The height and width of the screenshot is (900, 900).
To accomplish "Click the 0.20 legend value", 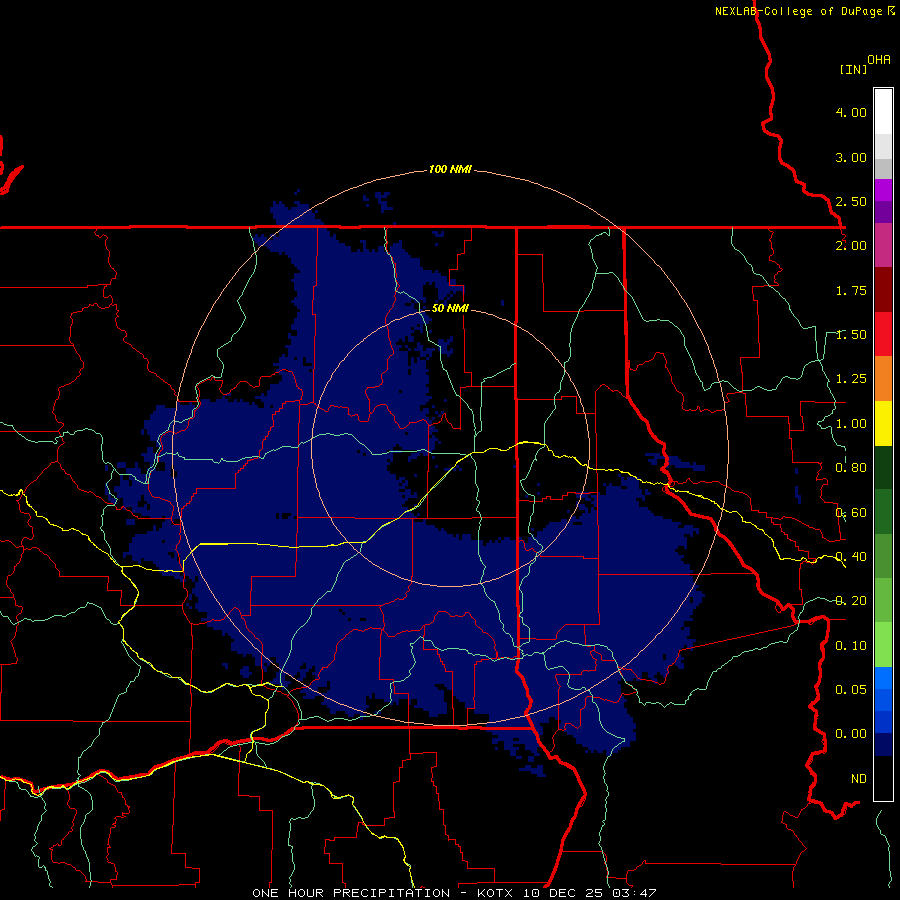I will click(x=851, y=601).
